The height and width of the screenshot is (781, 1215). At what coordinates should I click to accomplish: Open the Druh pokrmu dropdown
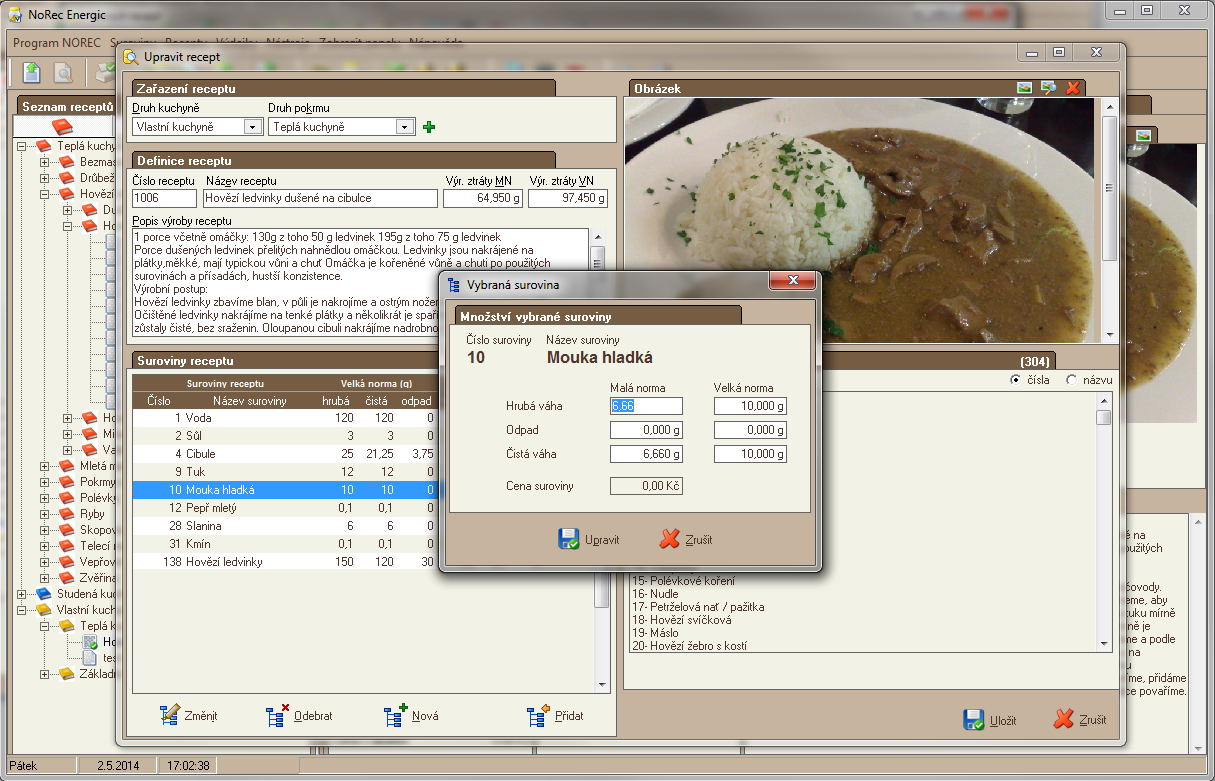(x=404, y=127)
